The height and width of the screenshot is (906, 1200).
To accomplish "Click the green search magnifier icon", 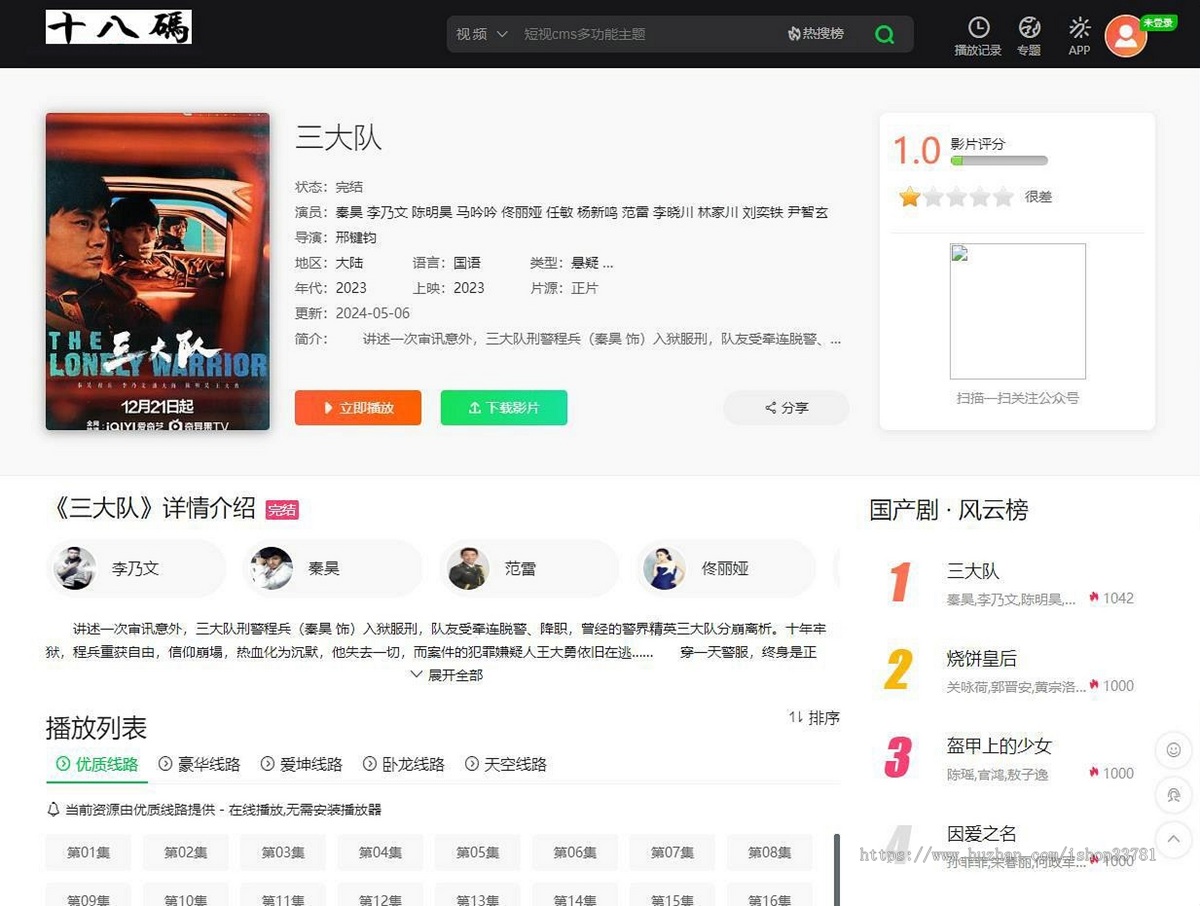I will 884,34.
